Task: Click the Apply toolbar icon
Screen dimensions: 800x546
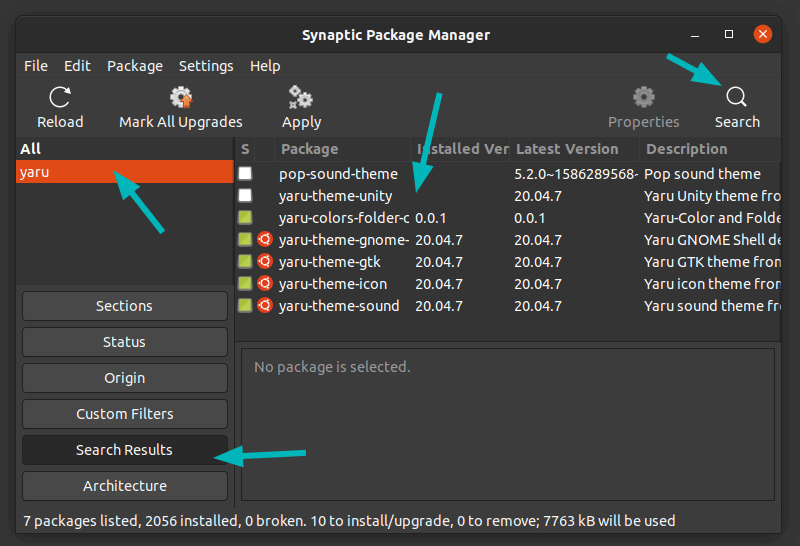Action: [301, 97]
